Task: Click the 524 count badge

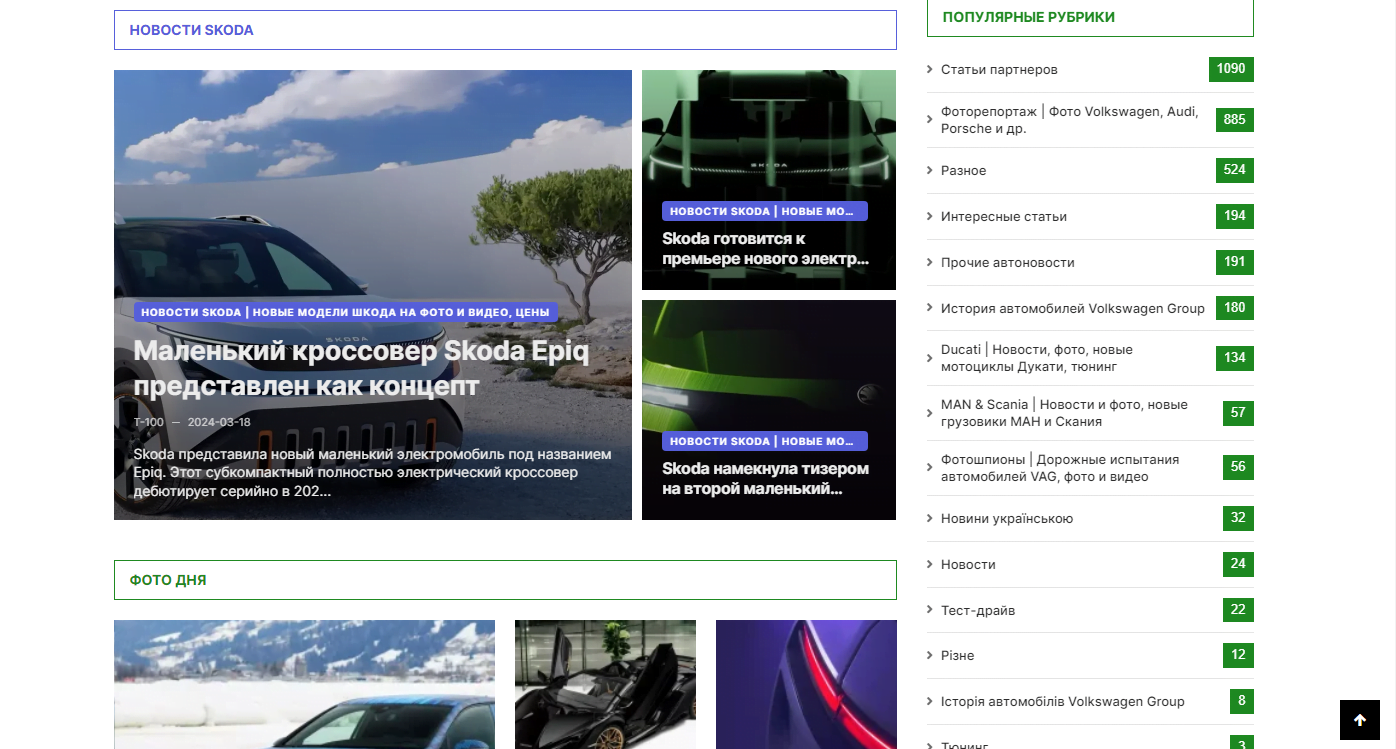Action: point(1235,170)
